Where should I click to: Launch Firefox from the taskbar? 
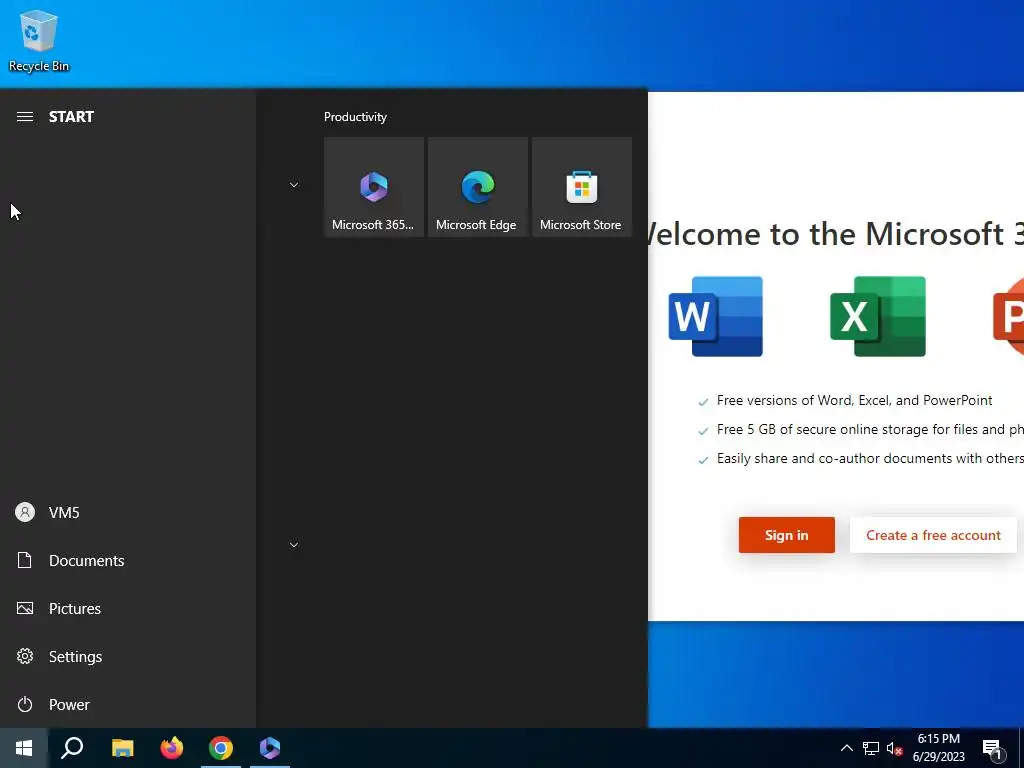pyautogui.click(x=172, y=748)
